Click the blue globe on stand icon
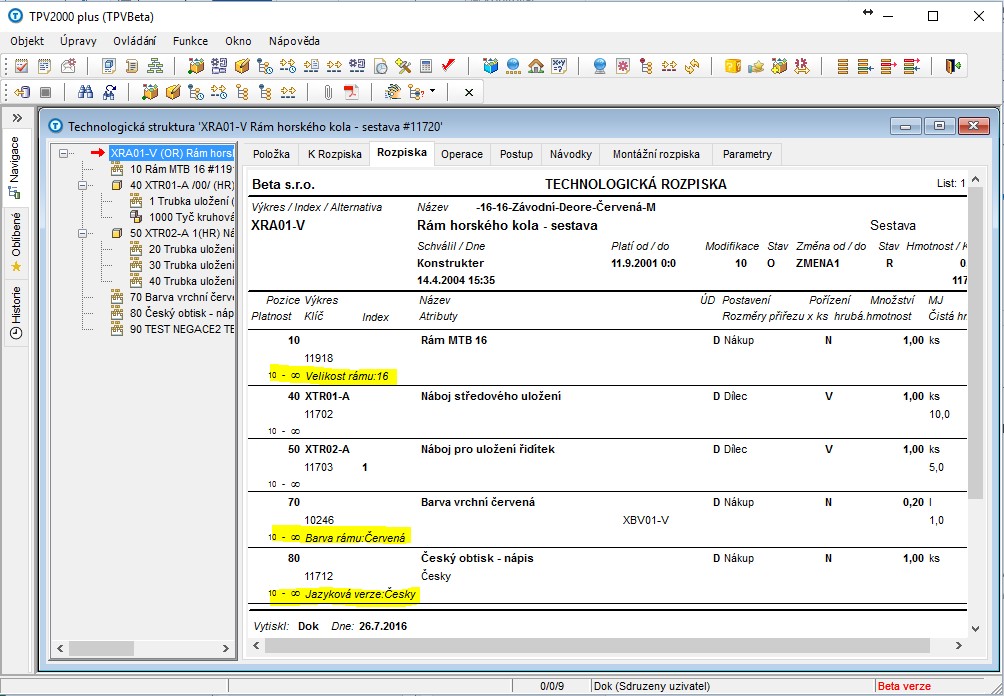This screenshot has width=1004, height=696. tap(600, 65)
